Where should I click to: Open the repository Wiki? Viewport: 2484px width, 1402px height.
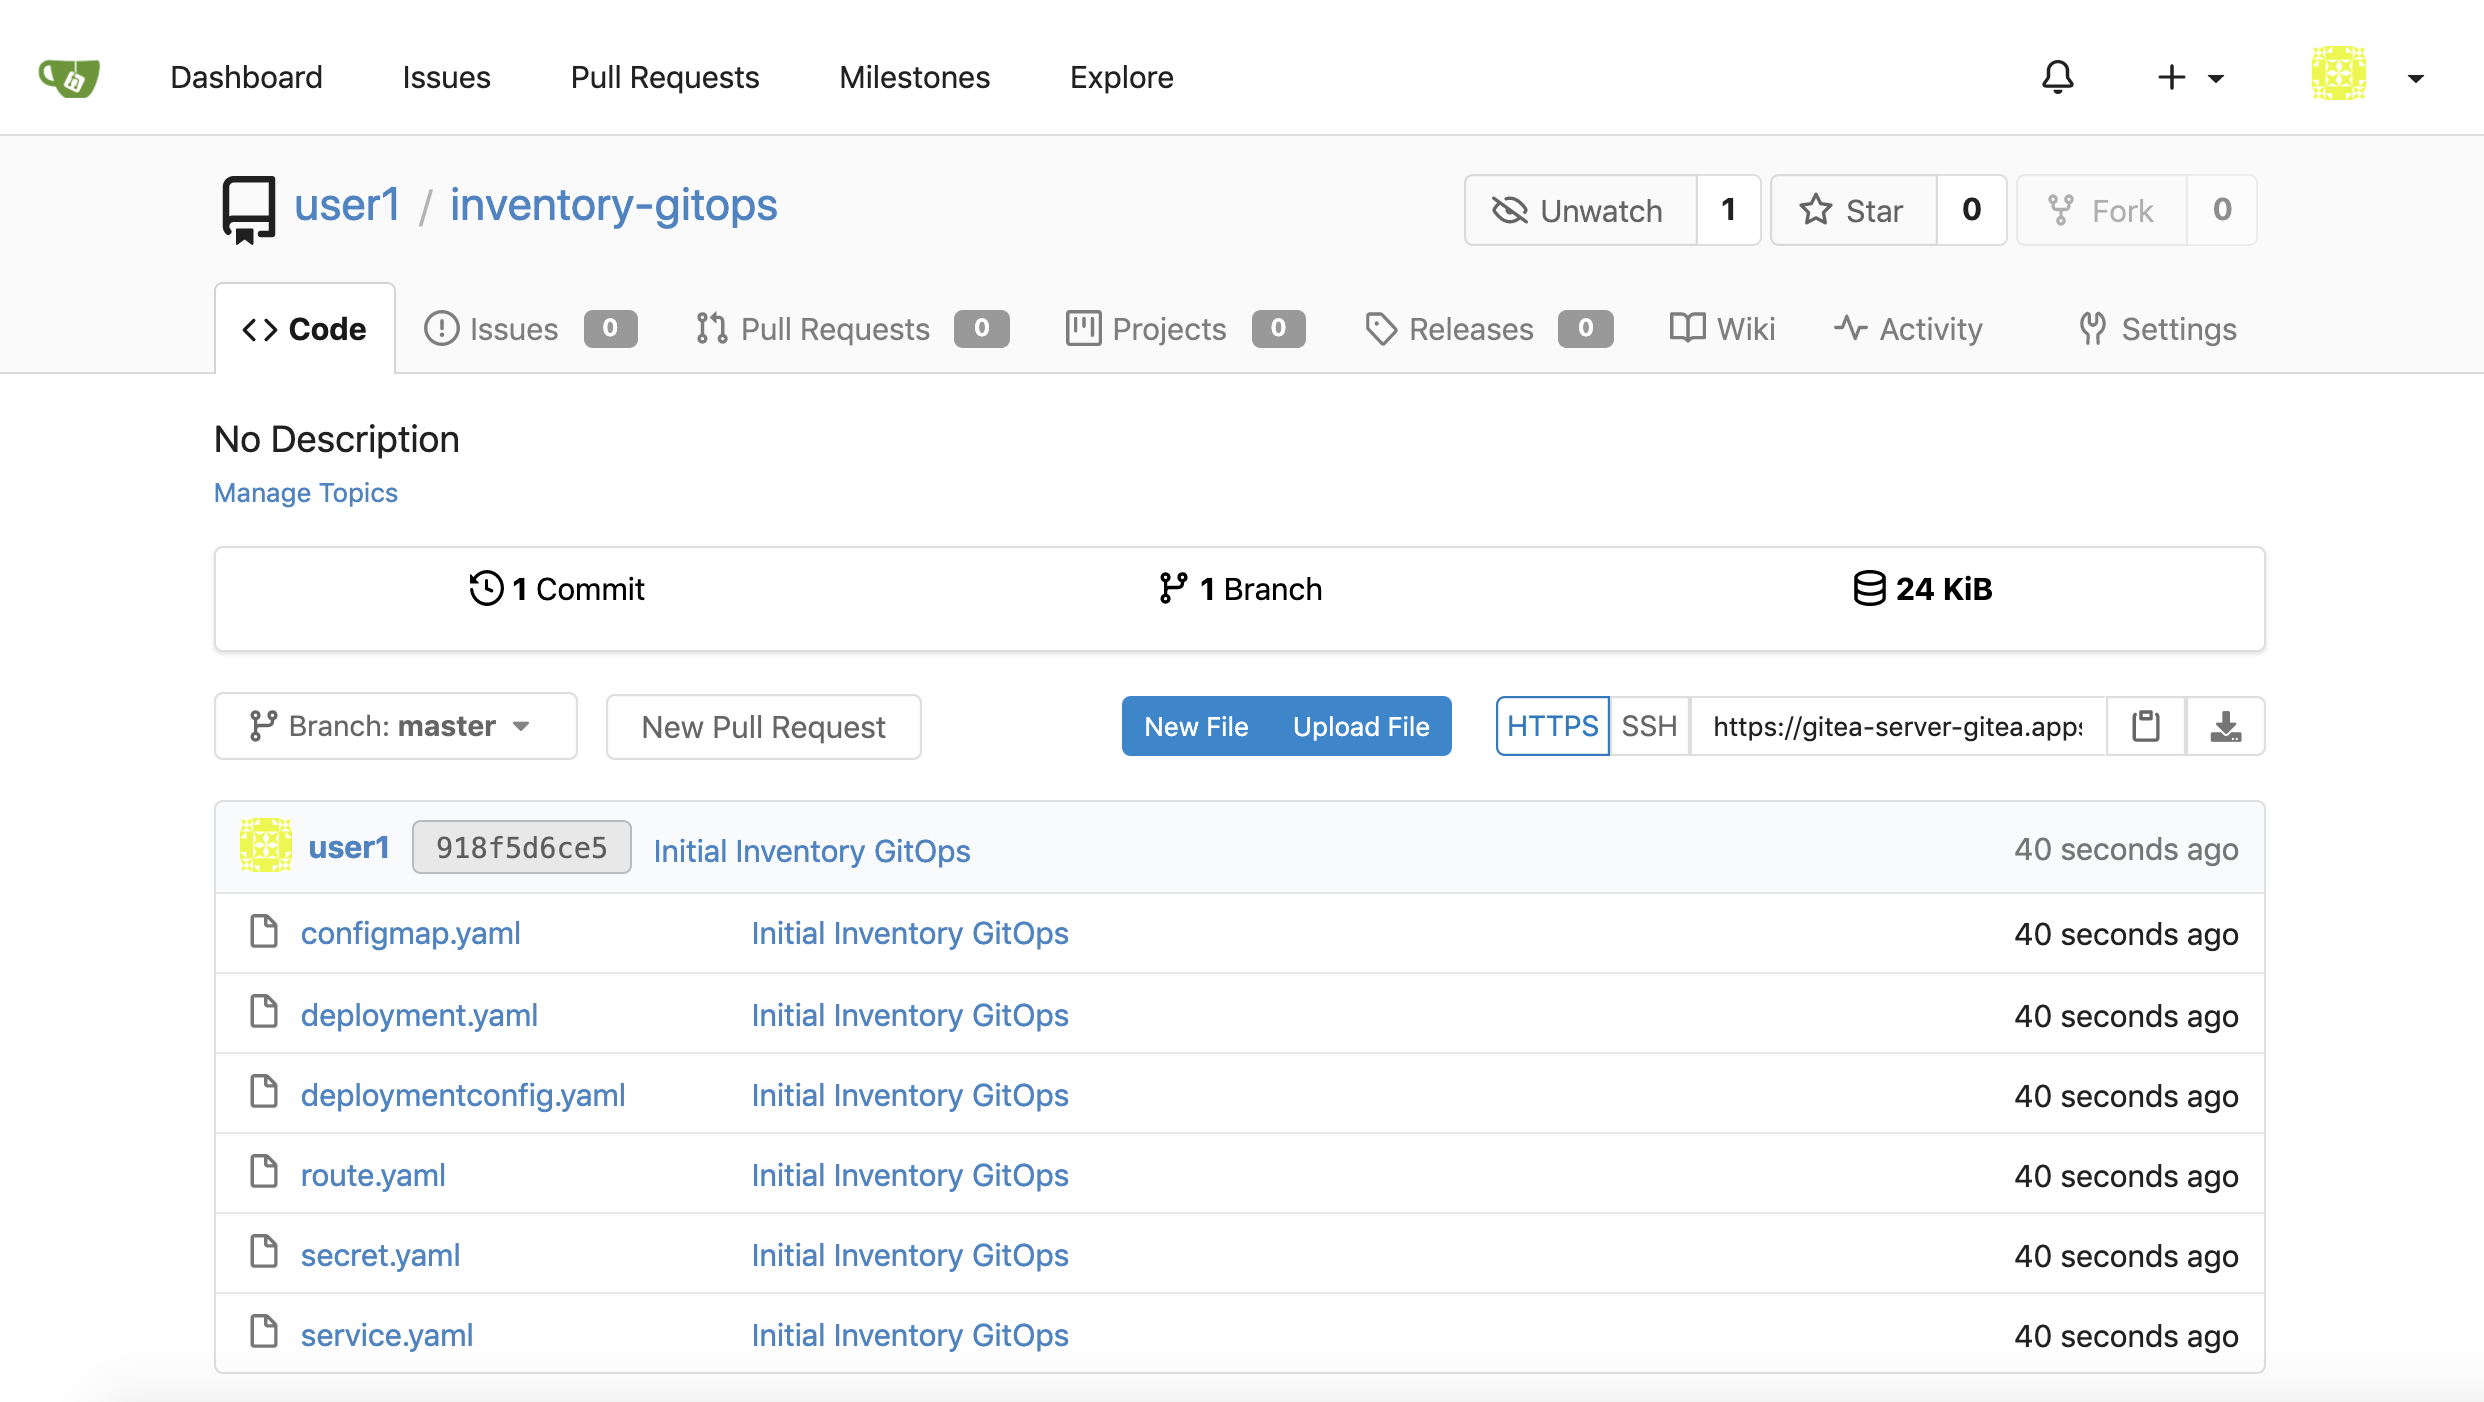(1722, 328)
